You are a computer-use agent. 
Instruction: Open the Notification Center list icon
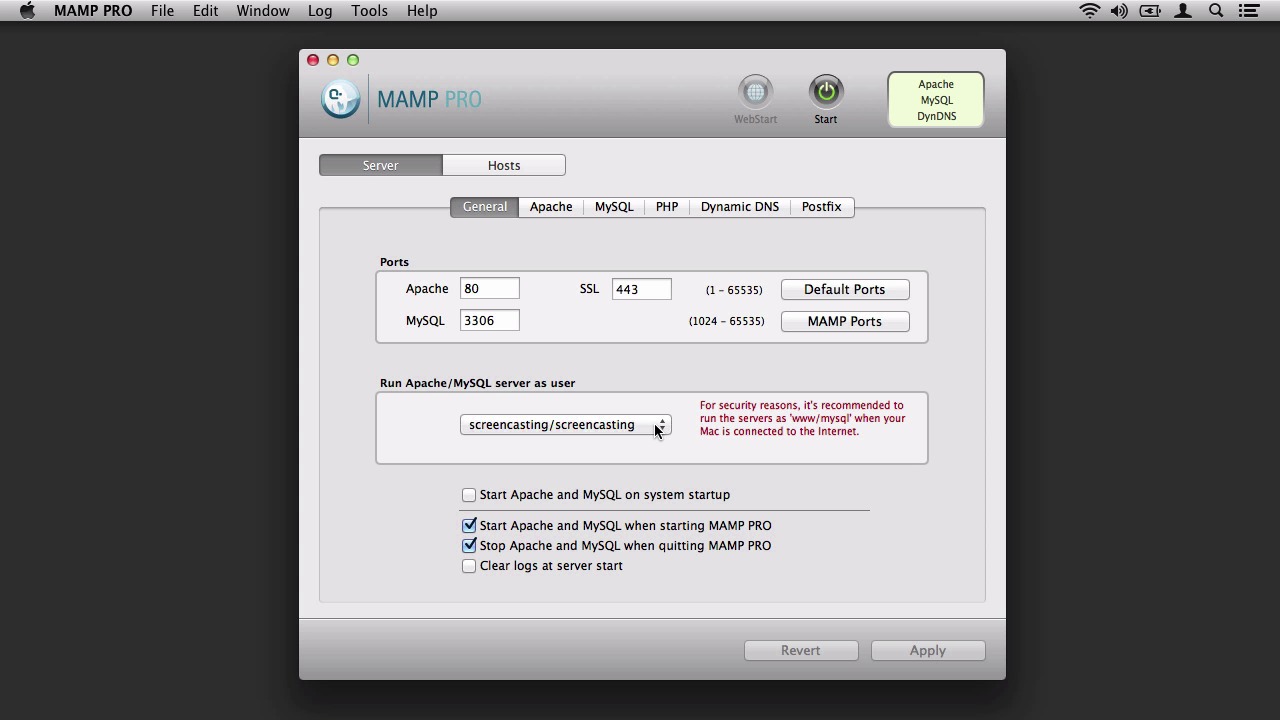1249,11
